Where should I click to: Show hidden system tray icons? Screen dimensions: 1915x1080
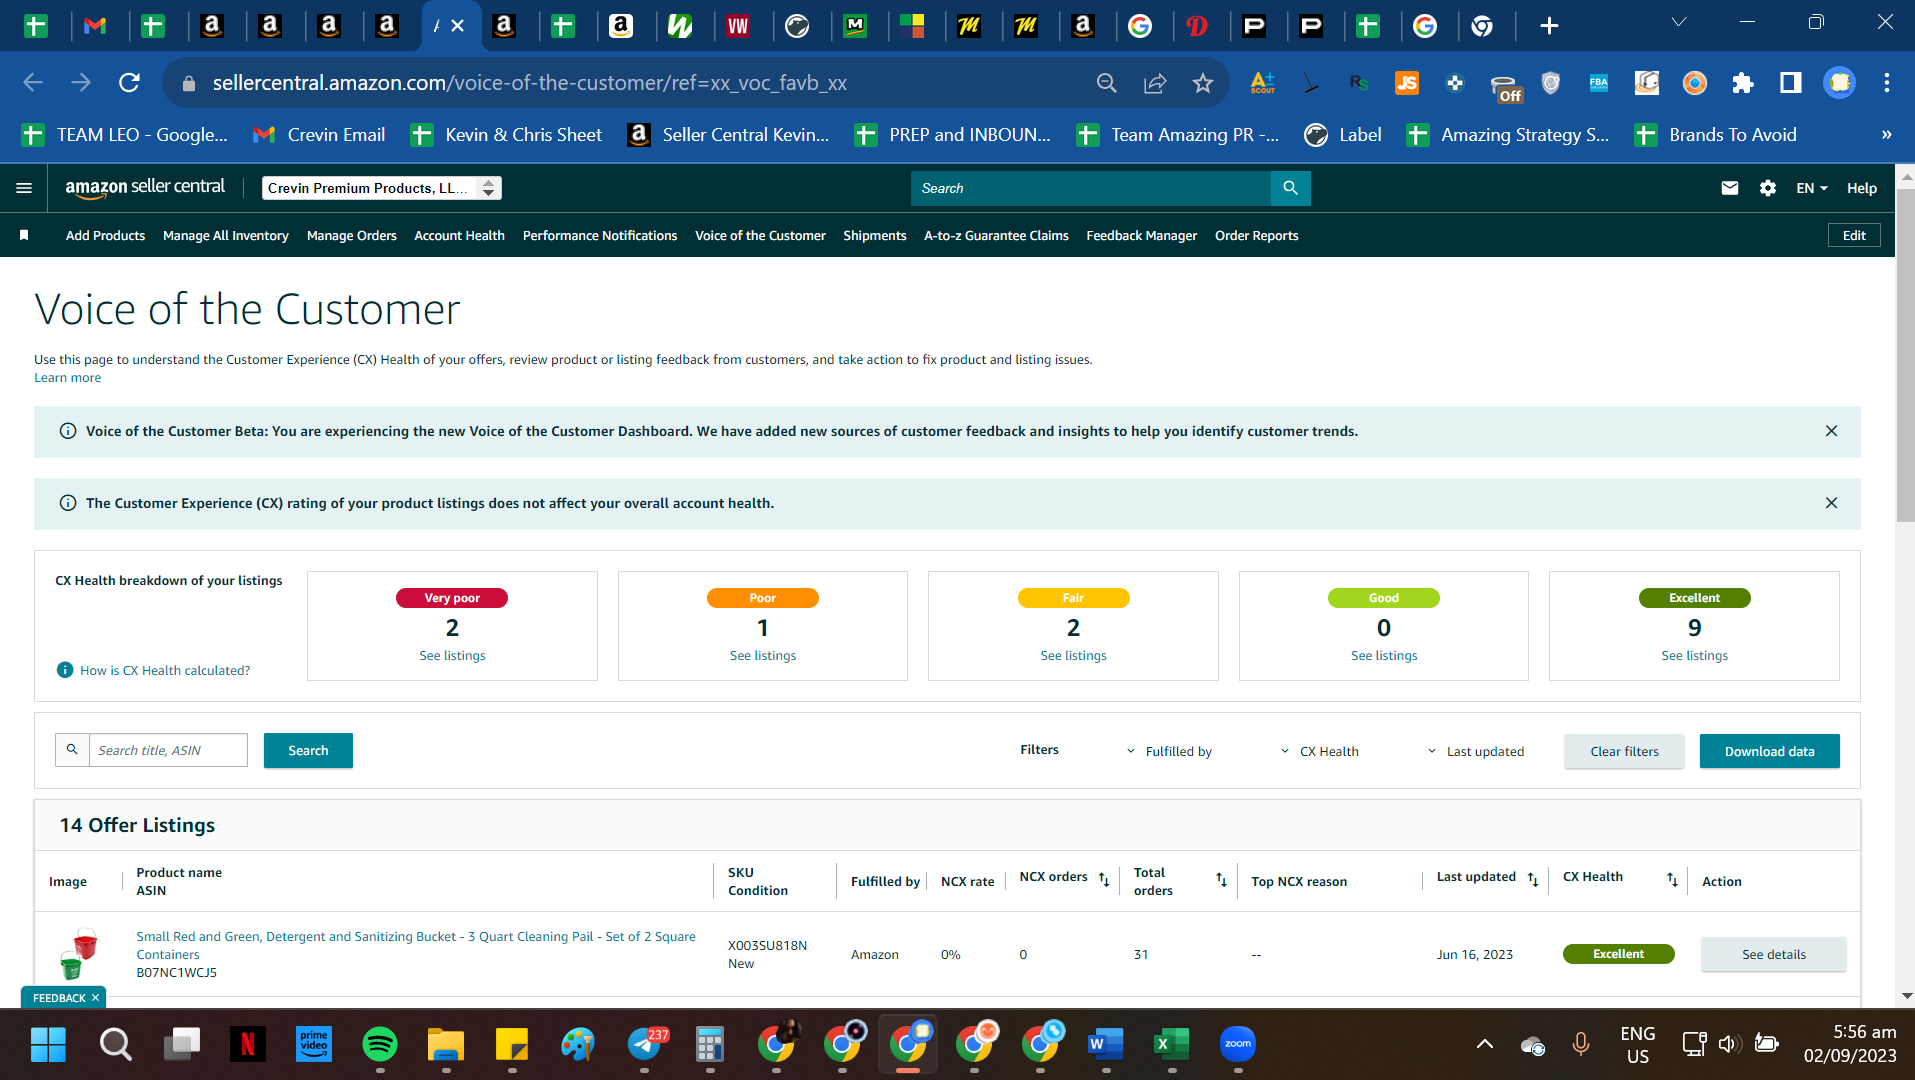(x=1485, y=1045)
